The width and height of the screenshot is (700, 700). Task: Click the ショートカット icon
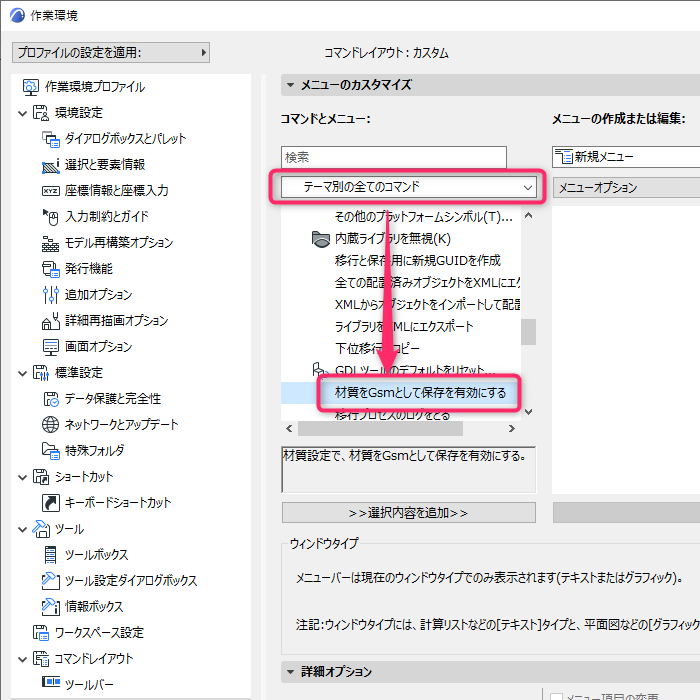click(41, 477)
